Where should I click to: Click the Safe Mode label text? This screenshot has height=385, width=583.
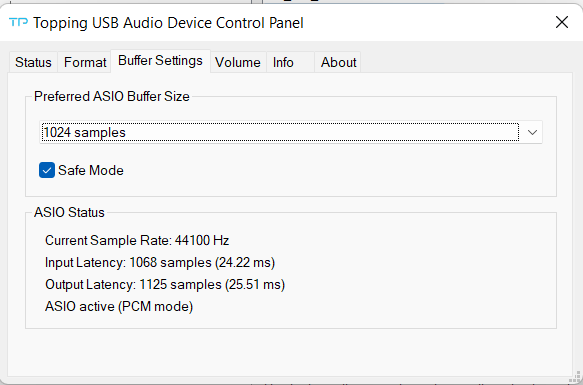pyautogui.click(x=91, y=170)
